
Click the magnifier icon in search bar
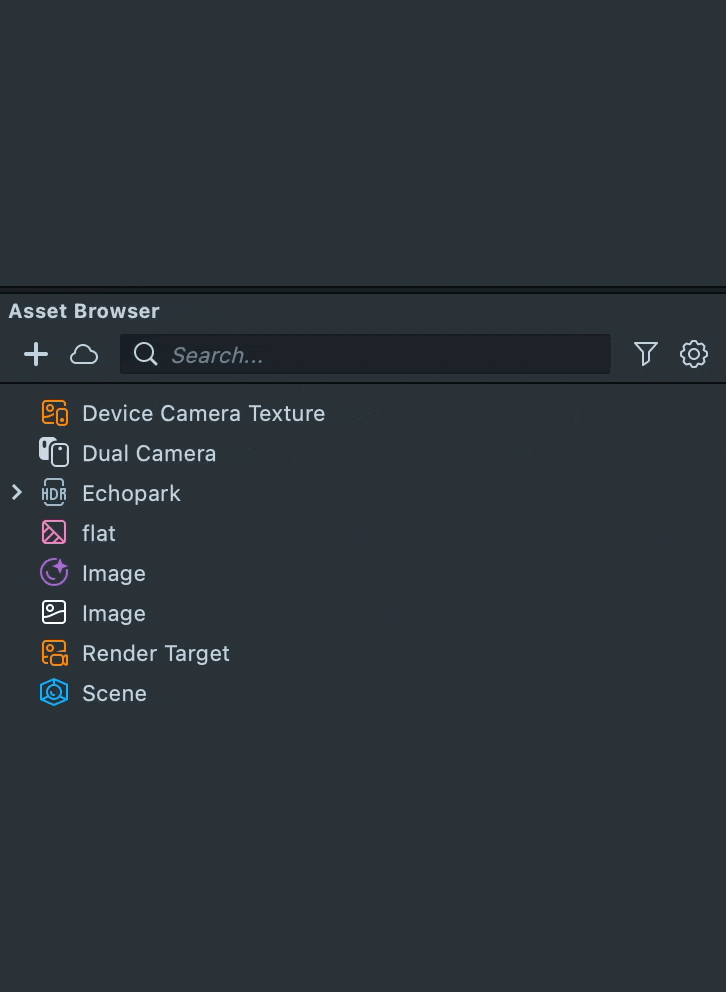coord(146,354)
